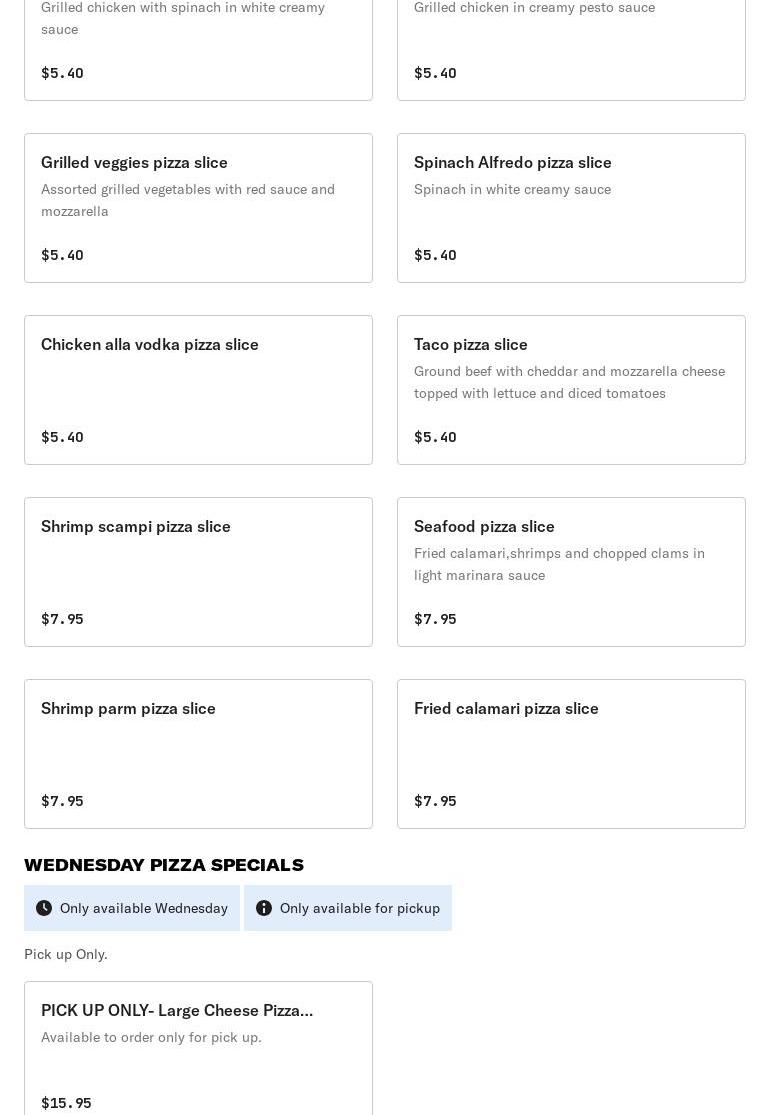Add Shrimp scampi pizza slice
This screenshot has width=770, height=1115.
pos(198,572)
